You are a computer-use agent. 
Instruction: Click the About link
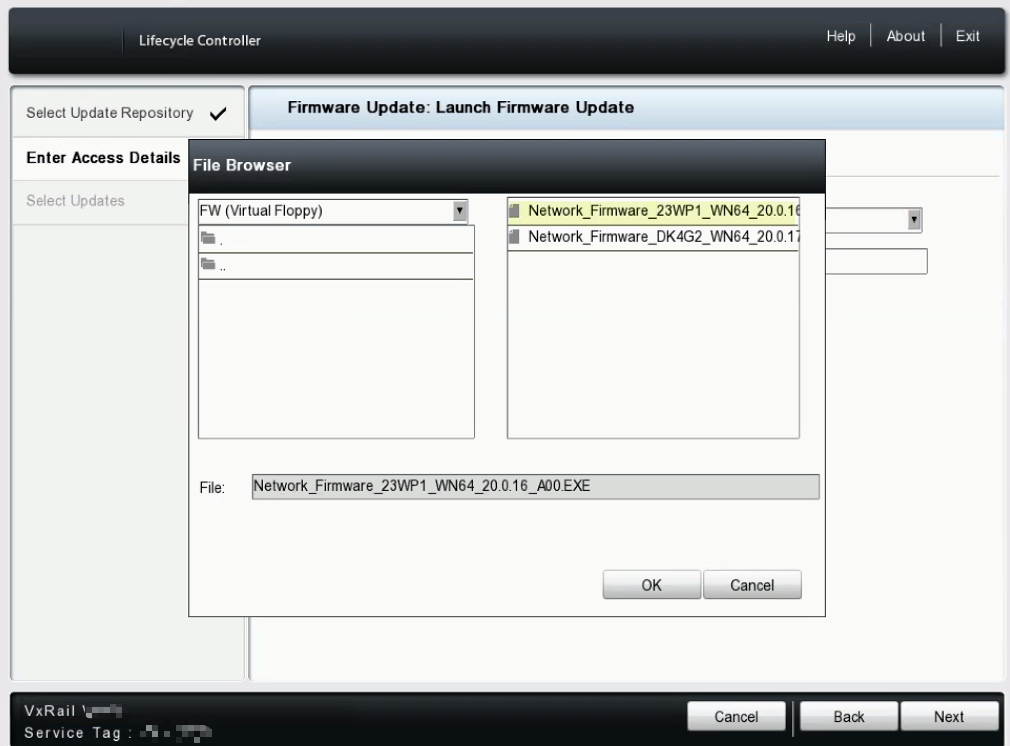[x=905, y=35]
